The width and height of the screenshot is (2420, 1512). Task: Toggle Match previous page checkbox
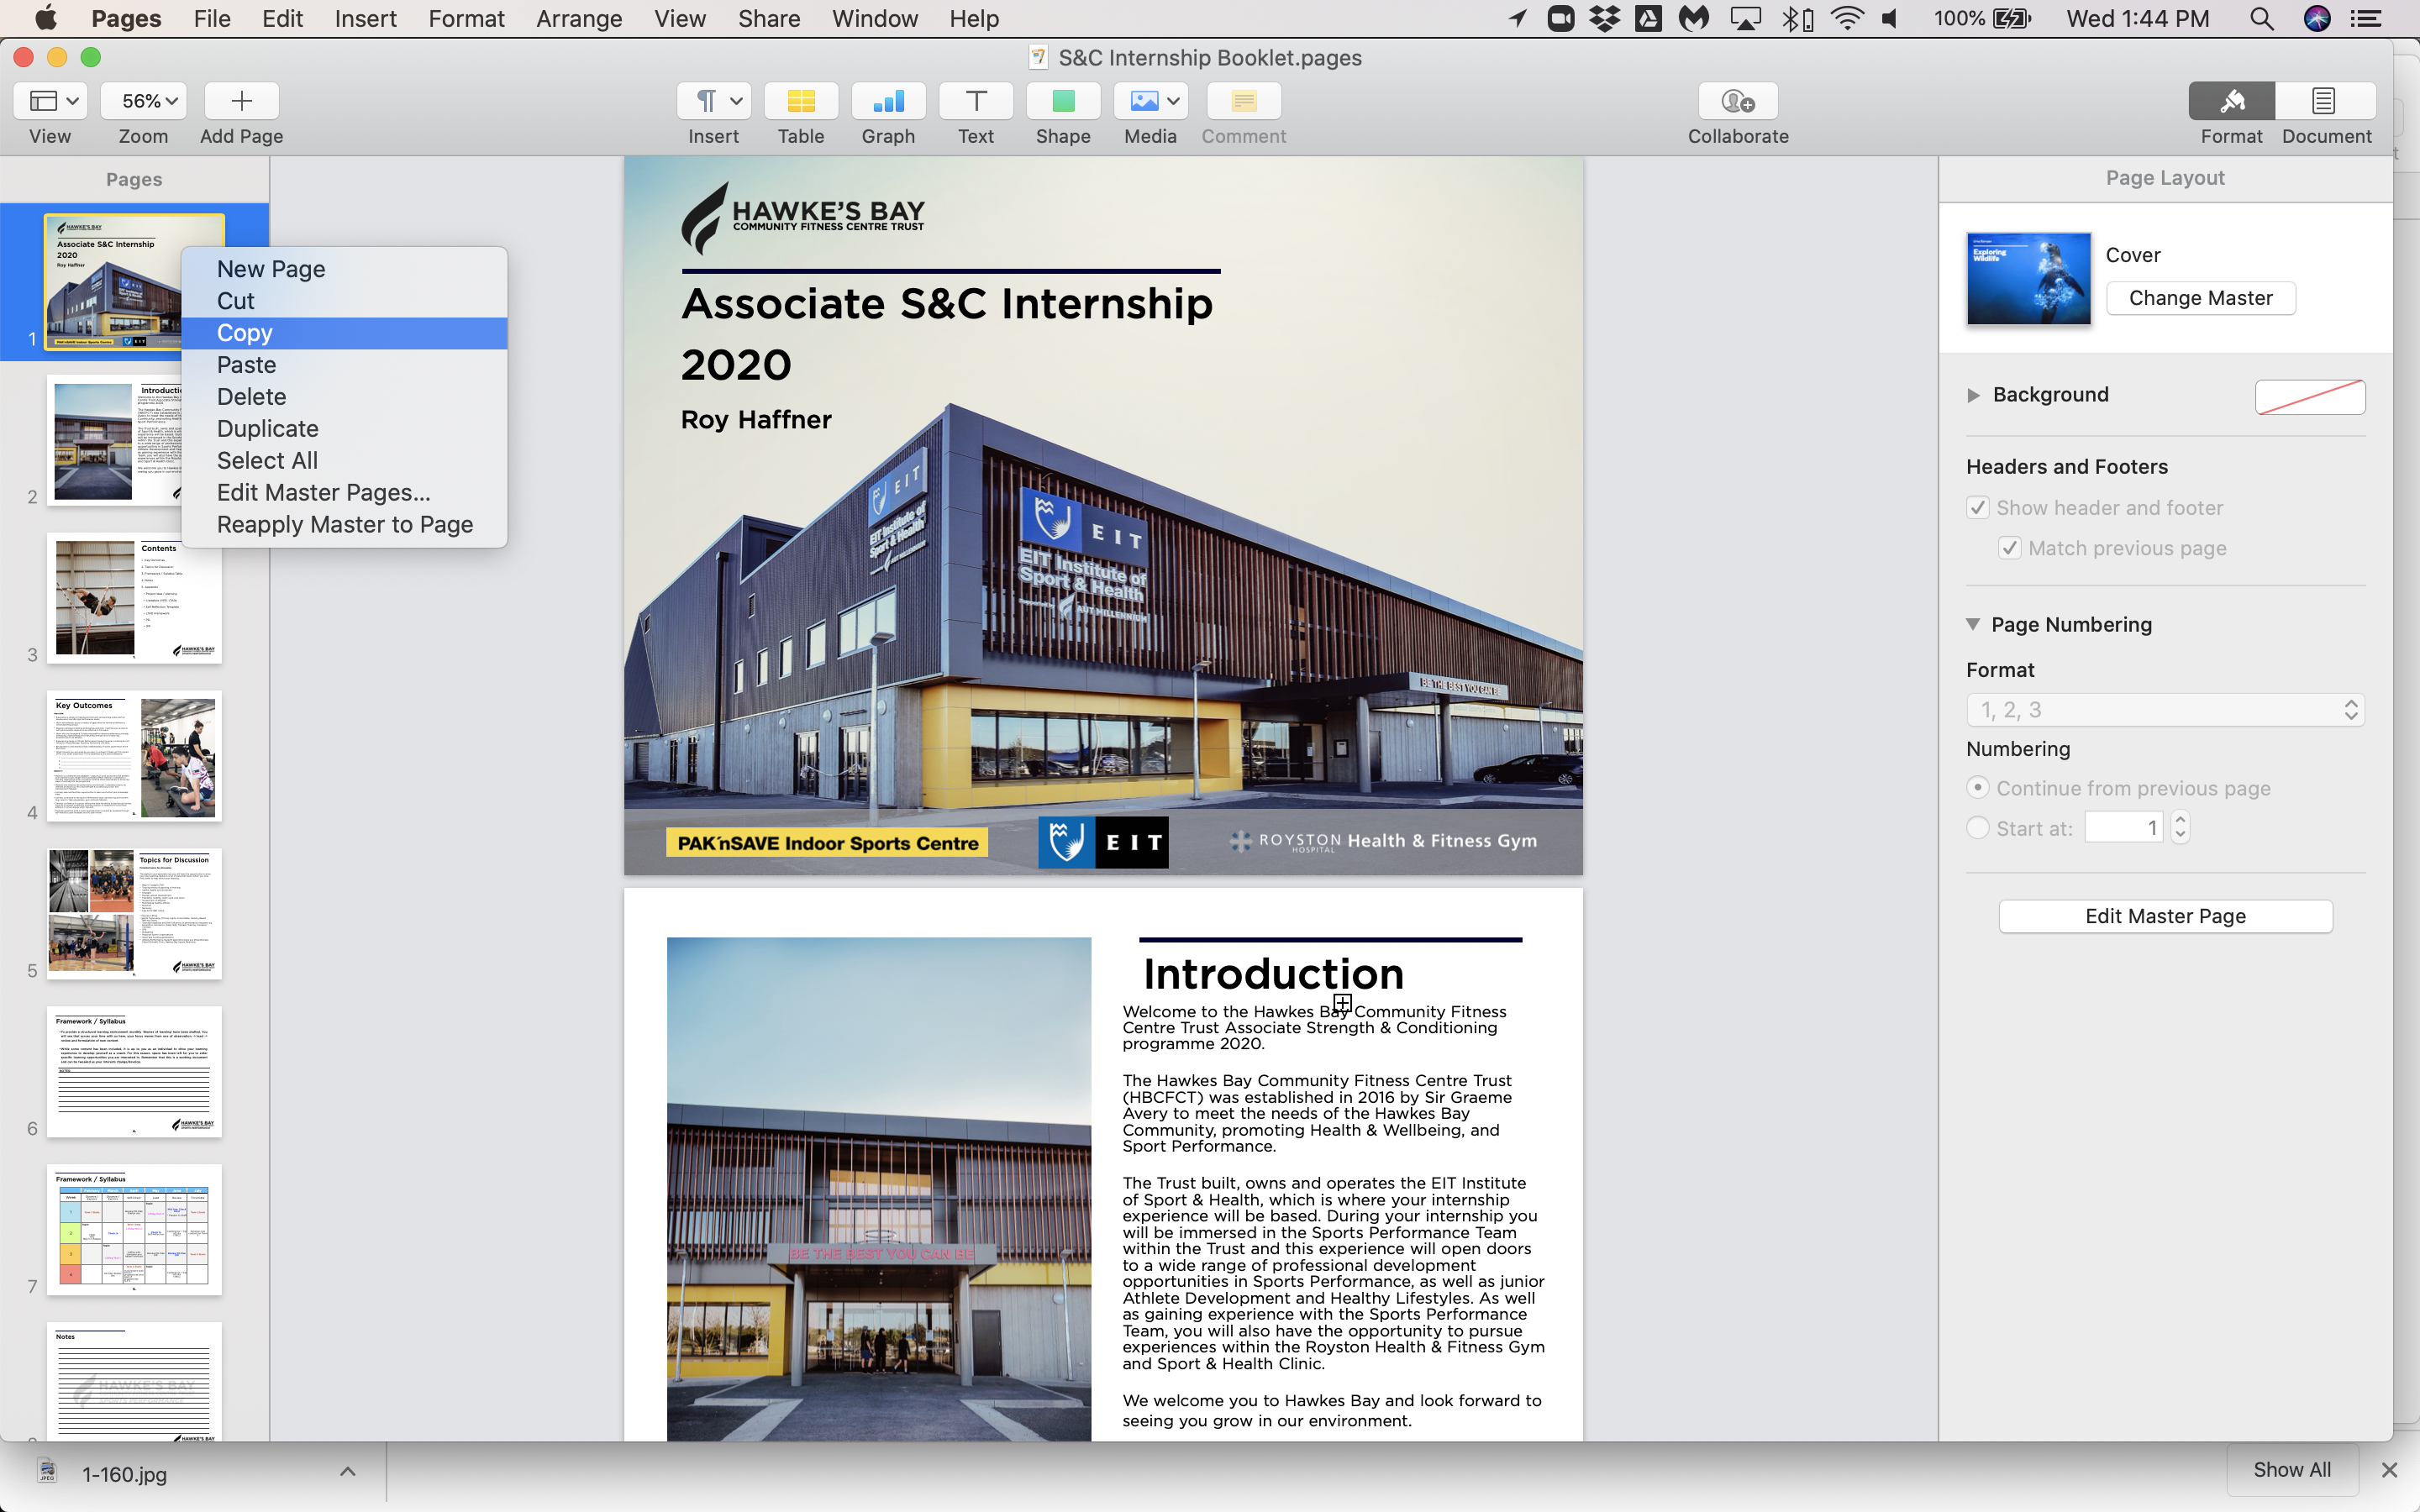(2009, 548)
